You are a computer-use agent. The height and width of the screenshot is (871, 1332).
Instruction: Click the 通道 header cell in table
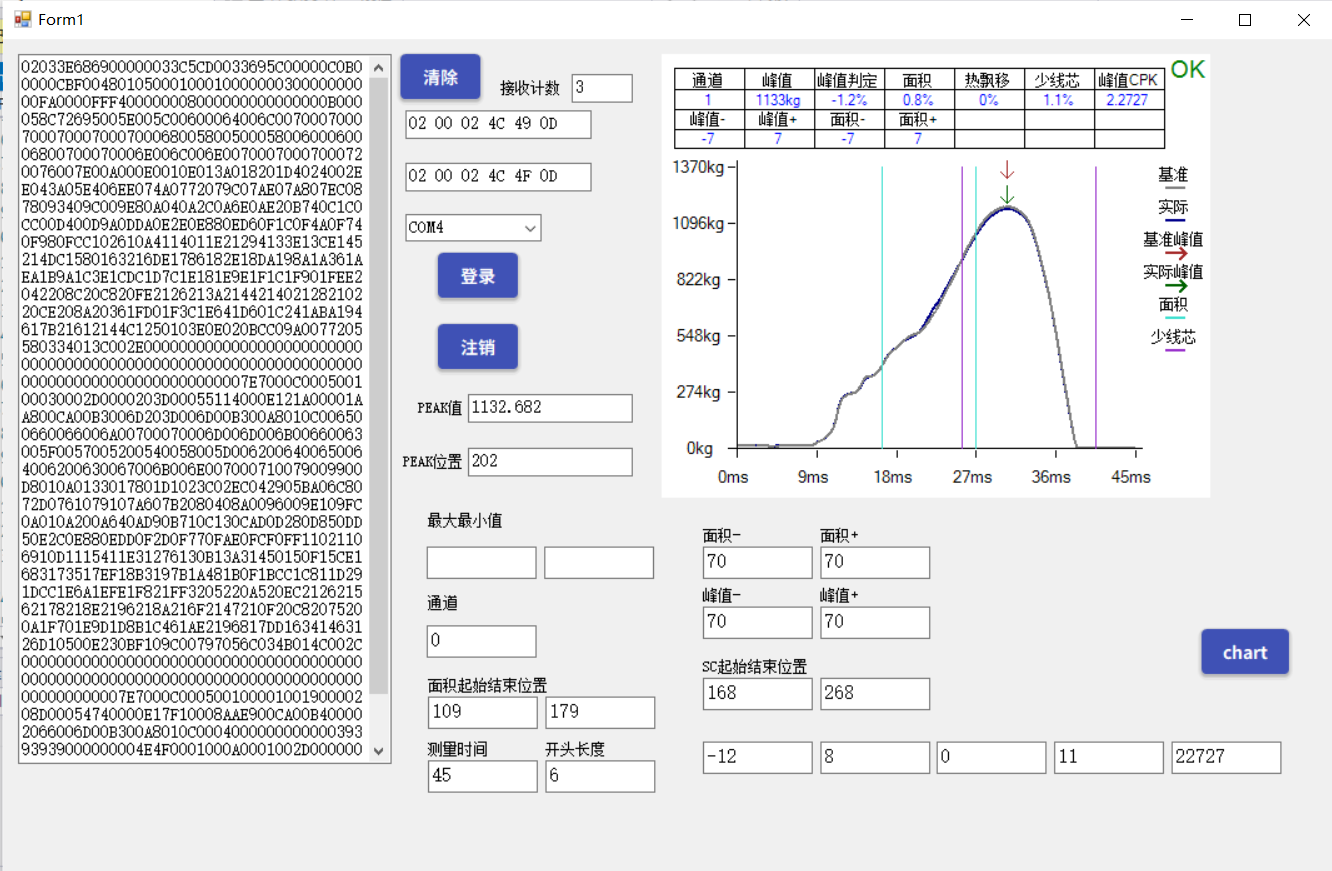(709, 81)
